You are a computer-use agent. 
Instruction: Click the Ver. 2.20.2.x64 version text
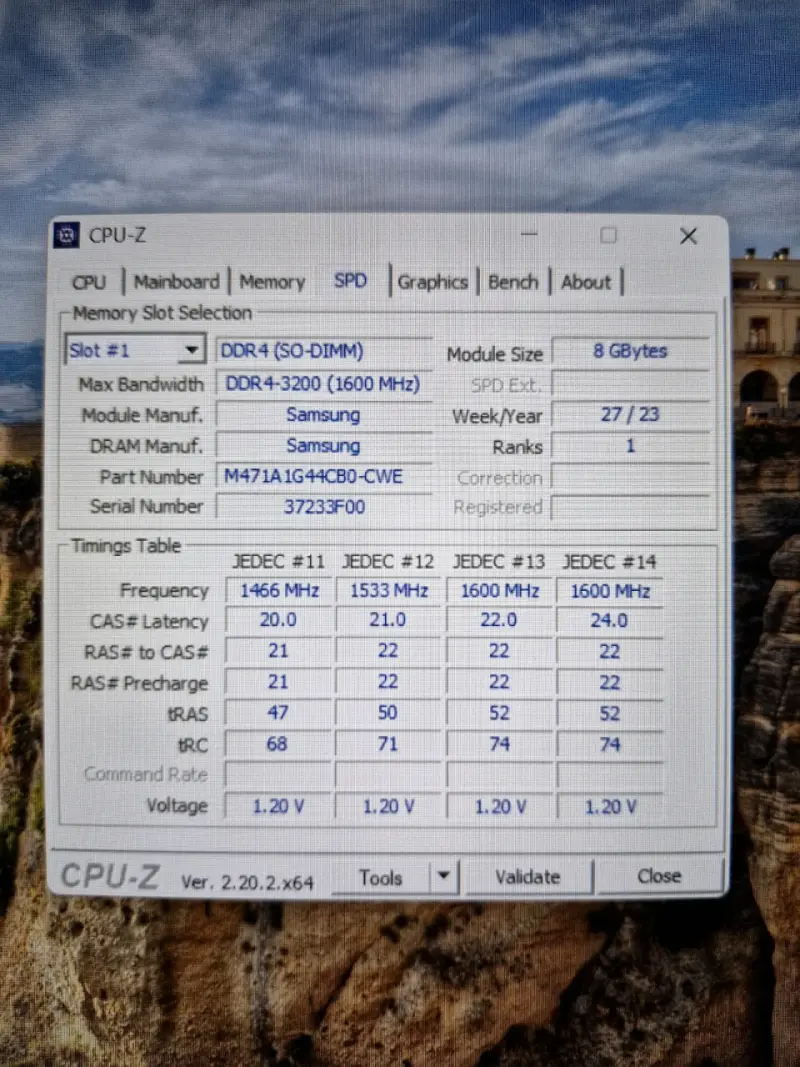pyautogui.click(x=247, y=883)
